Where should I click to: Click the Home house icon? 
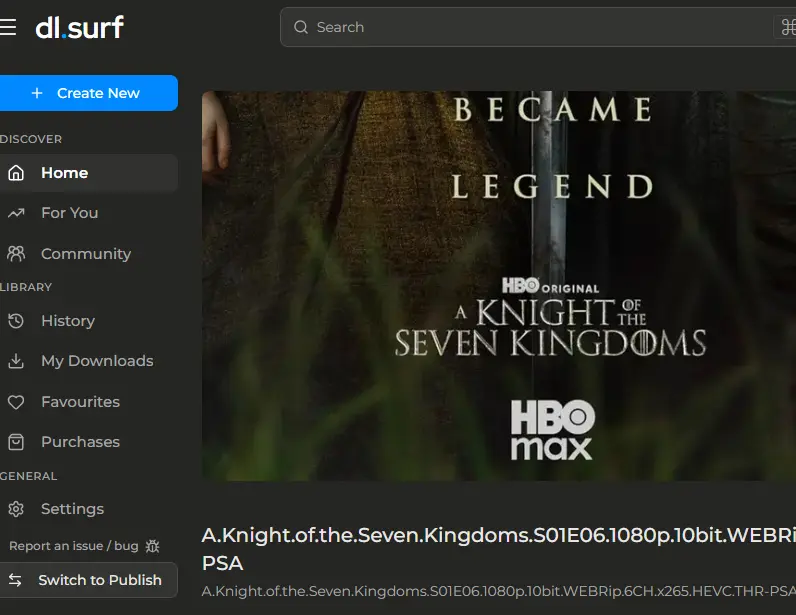tap(16, 173)
